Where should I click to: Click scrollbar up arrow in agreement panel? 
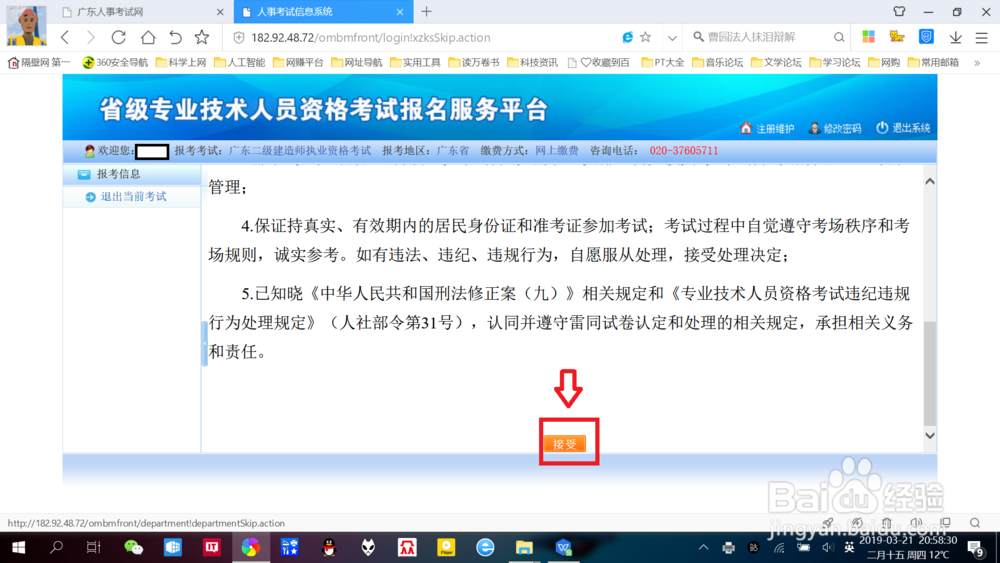[x=930, y=182]
